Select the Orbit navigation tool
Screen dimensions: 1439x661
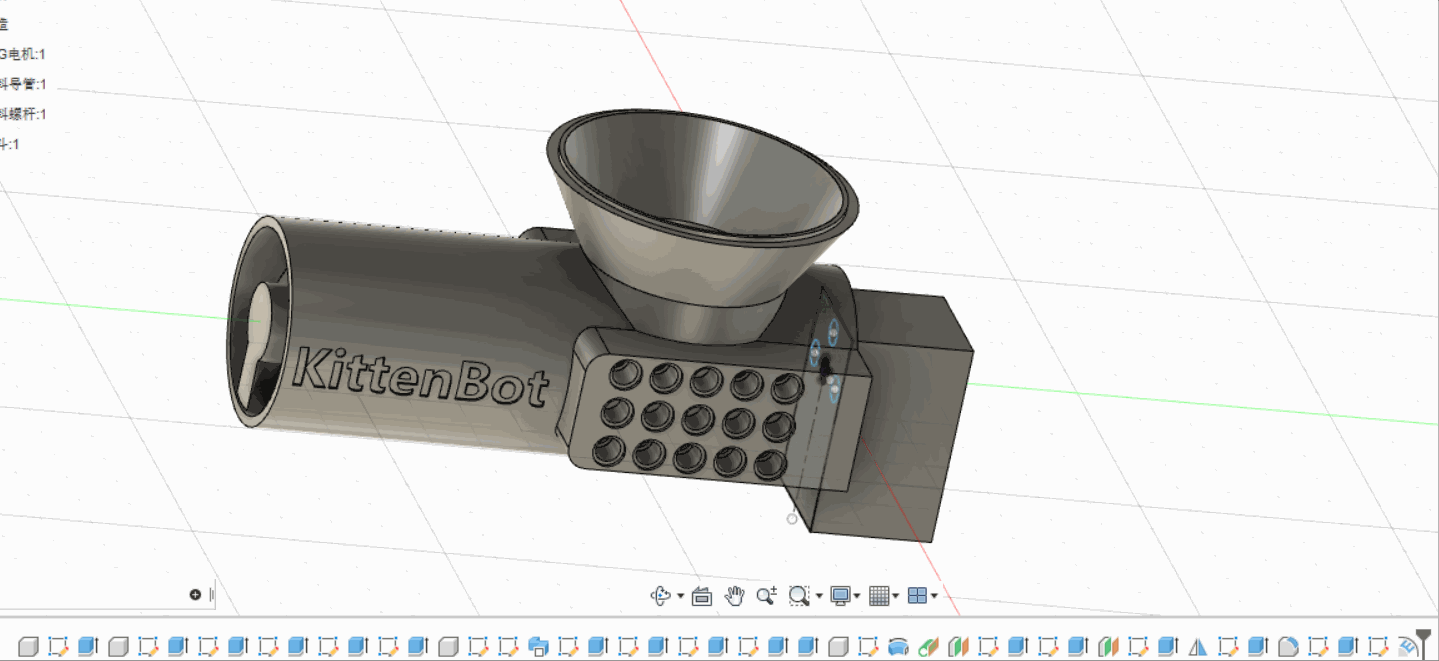pos(660,596)
